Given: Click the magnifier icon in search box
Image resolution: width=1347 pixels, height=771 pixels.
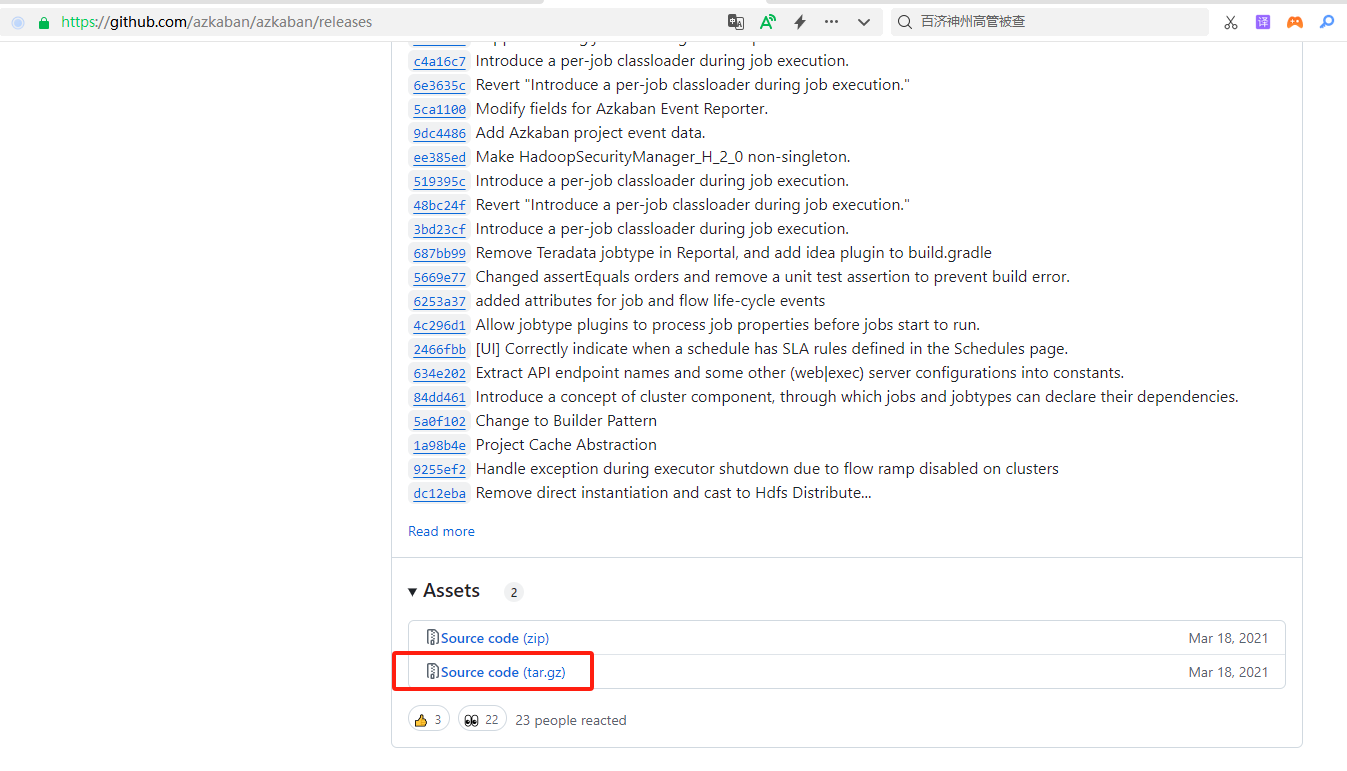Looking at the screenshot, I should 904,22.
